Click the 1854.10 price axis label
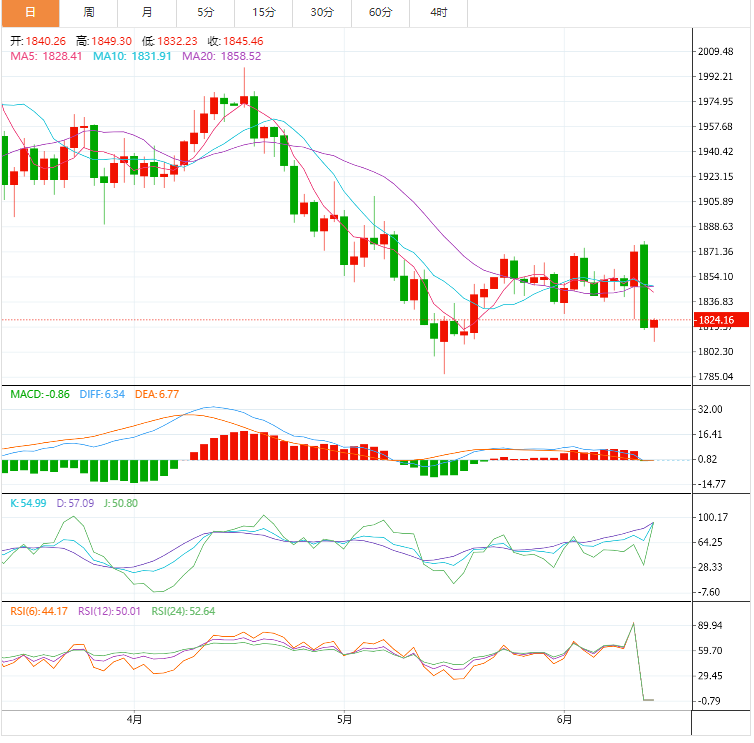Screen dimensions: 754x743 716,277
